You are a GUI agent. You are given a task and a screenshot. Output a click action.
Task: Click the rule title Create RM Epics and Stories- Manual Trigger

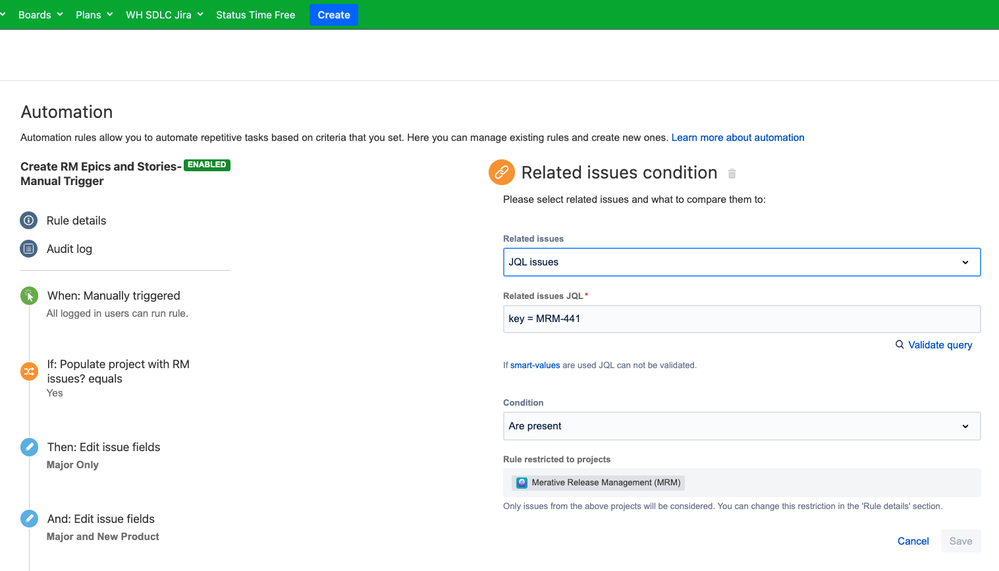coord(101,173)
